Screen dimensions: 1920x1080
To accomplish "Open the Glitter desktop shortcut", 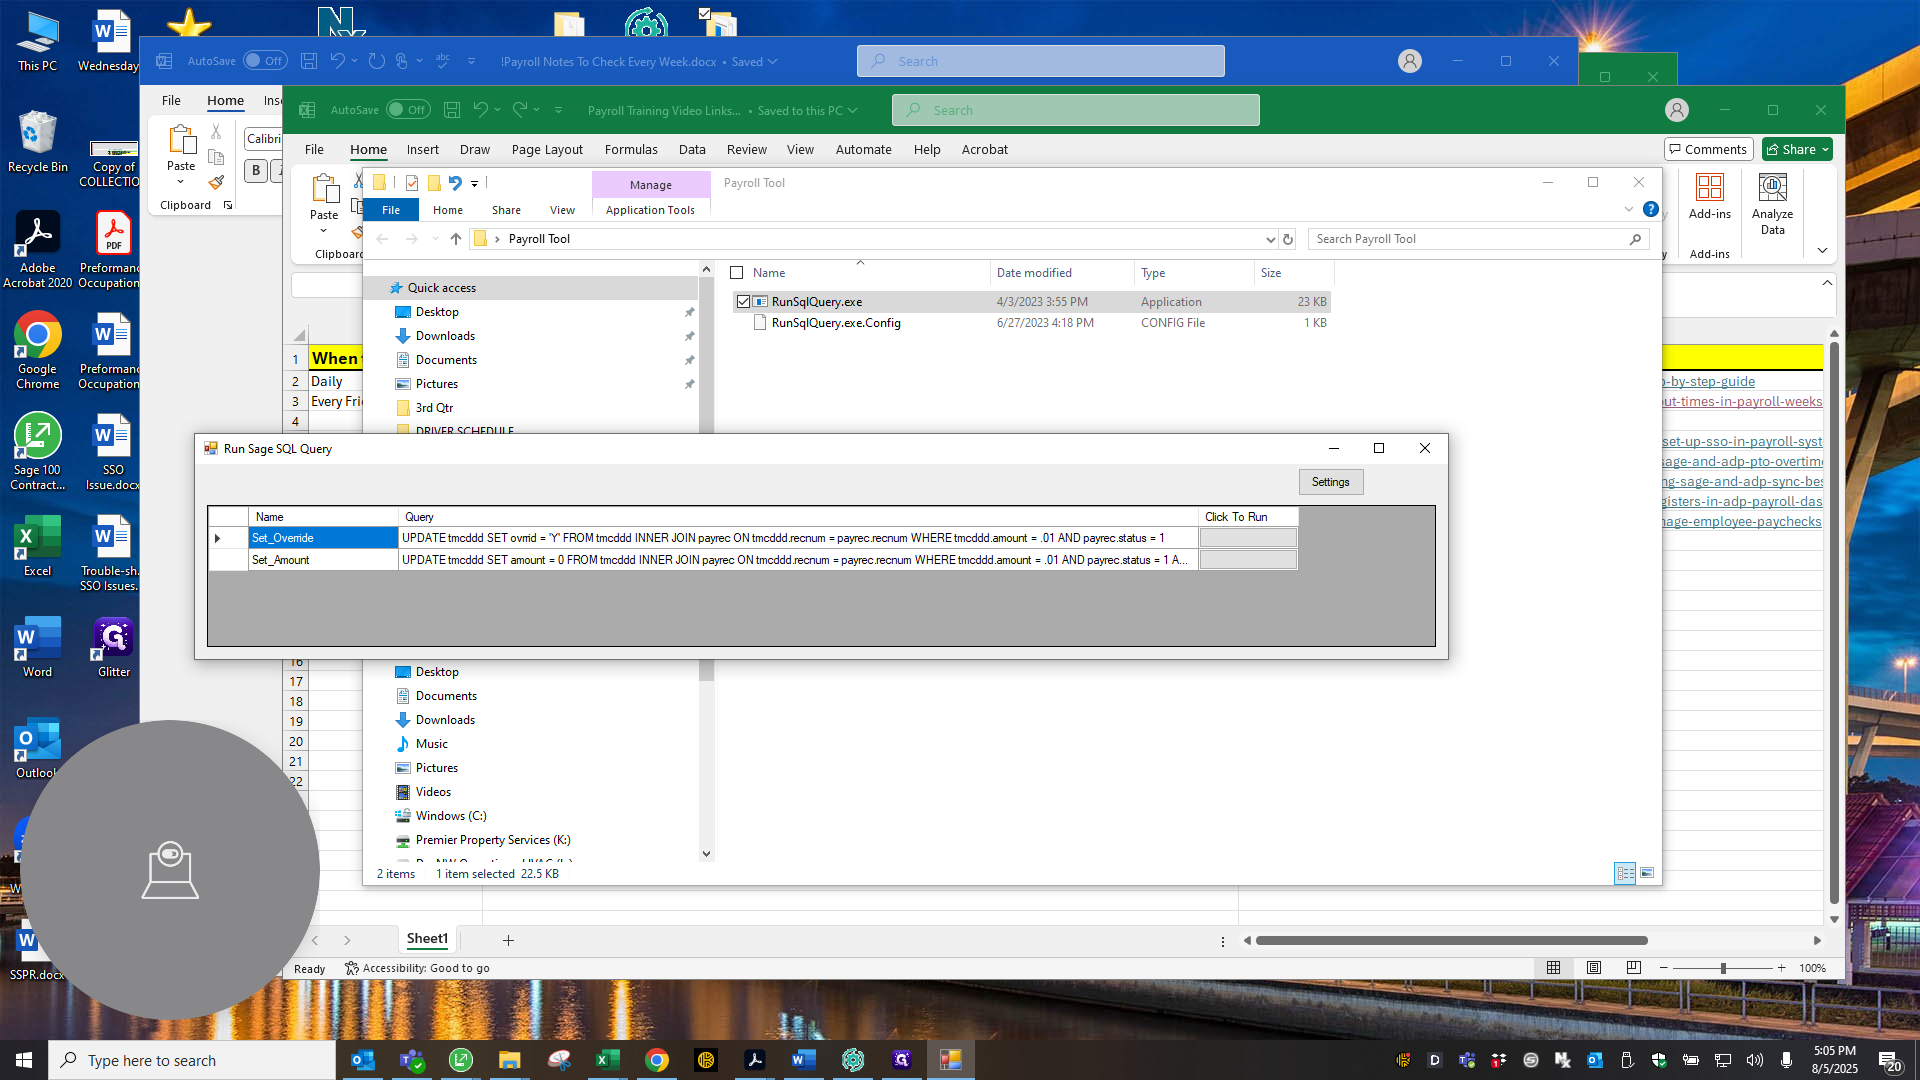I will click(114, 648).
